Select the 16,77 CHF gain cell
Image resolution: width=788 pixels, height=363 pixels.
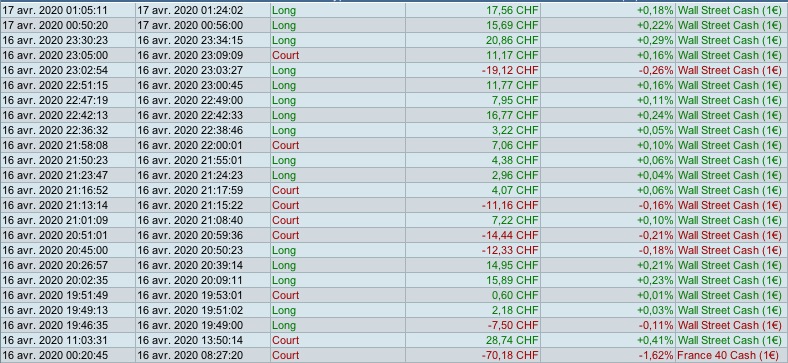pyautogui.click(x=512, y=115)
